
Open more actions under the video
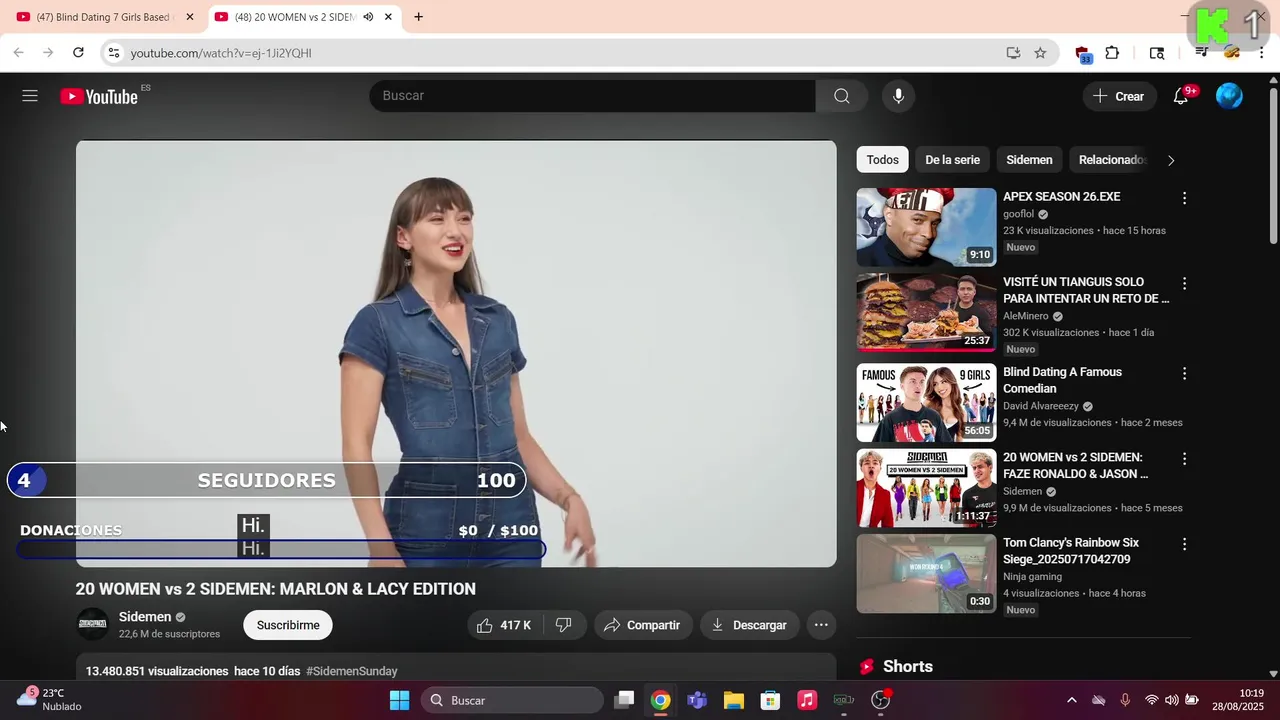point(821,625)
